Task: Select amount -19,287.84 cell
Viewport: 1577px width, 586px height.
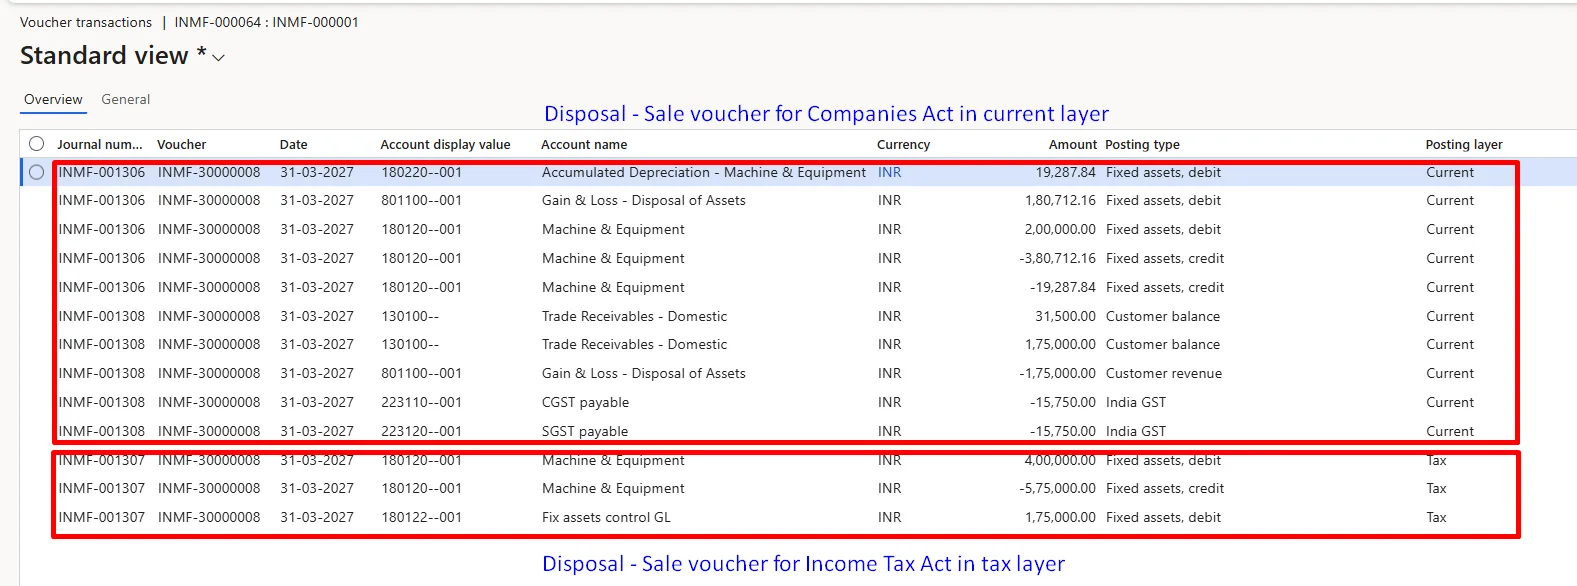Action: pyautogui.click(x=1063, y=288)
